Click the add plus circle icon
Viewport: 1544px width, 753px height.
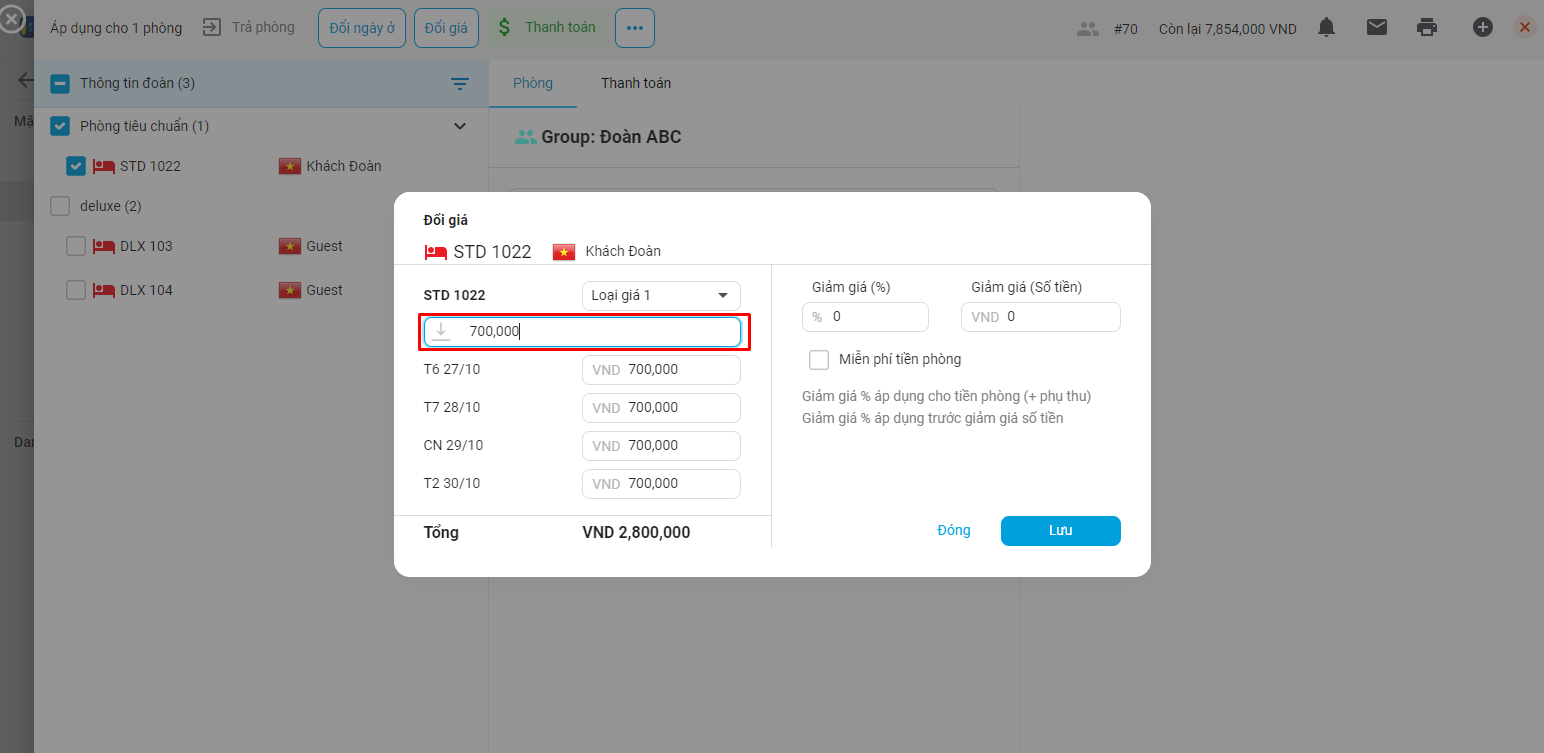(x=1483, y=28)
